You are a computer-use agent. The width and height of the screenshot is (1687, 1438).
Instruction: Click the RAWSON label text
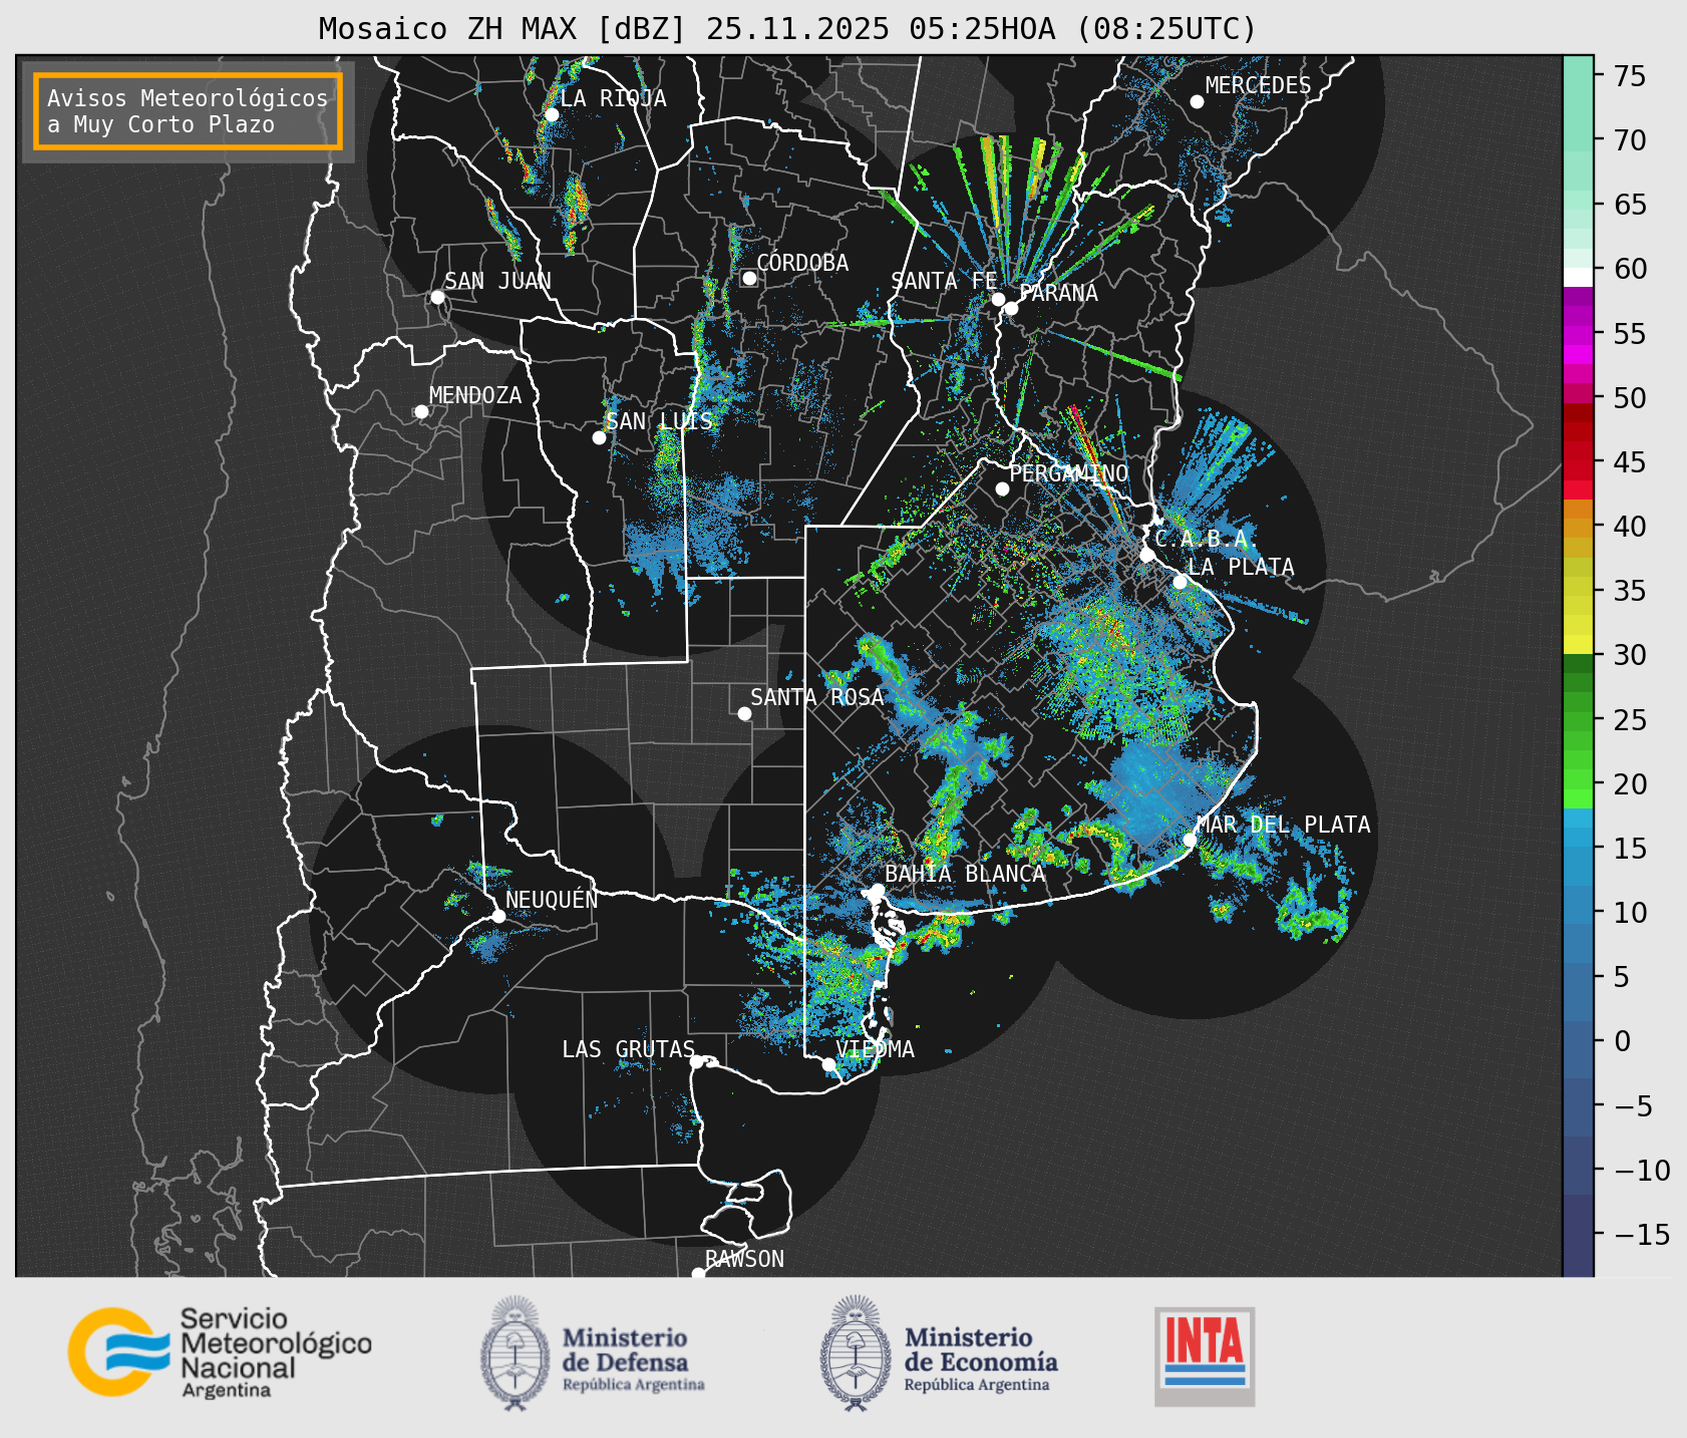pos(744,1259)
